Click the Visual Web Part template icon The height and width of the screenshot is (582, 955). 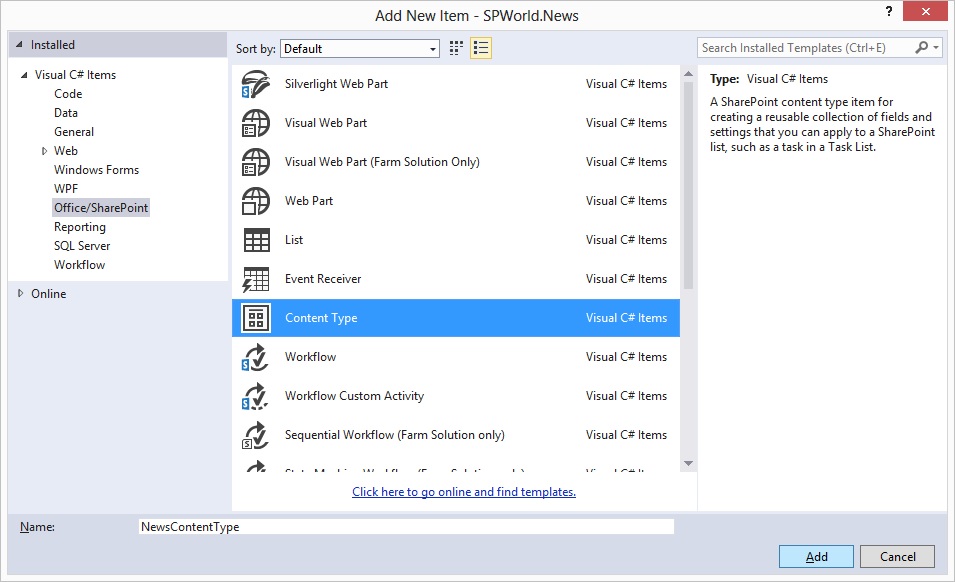[x=256, y=123]
